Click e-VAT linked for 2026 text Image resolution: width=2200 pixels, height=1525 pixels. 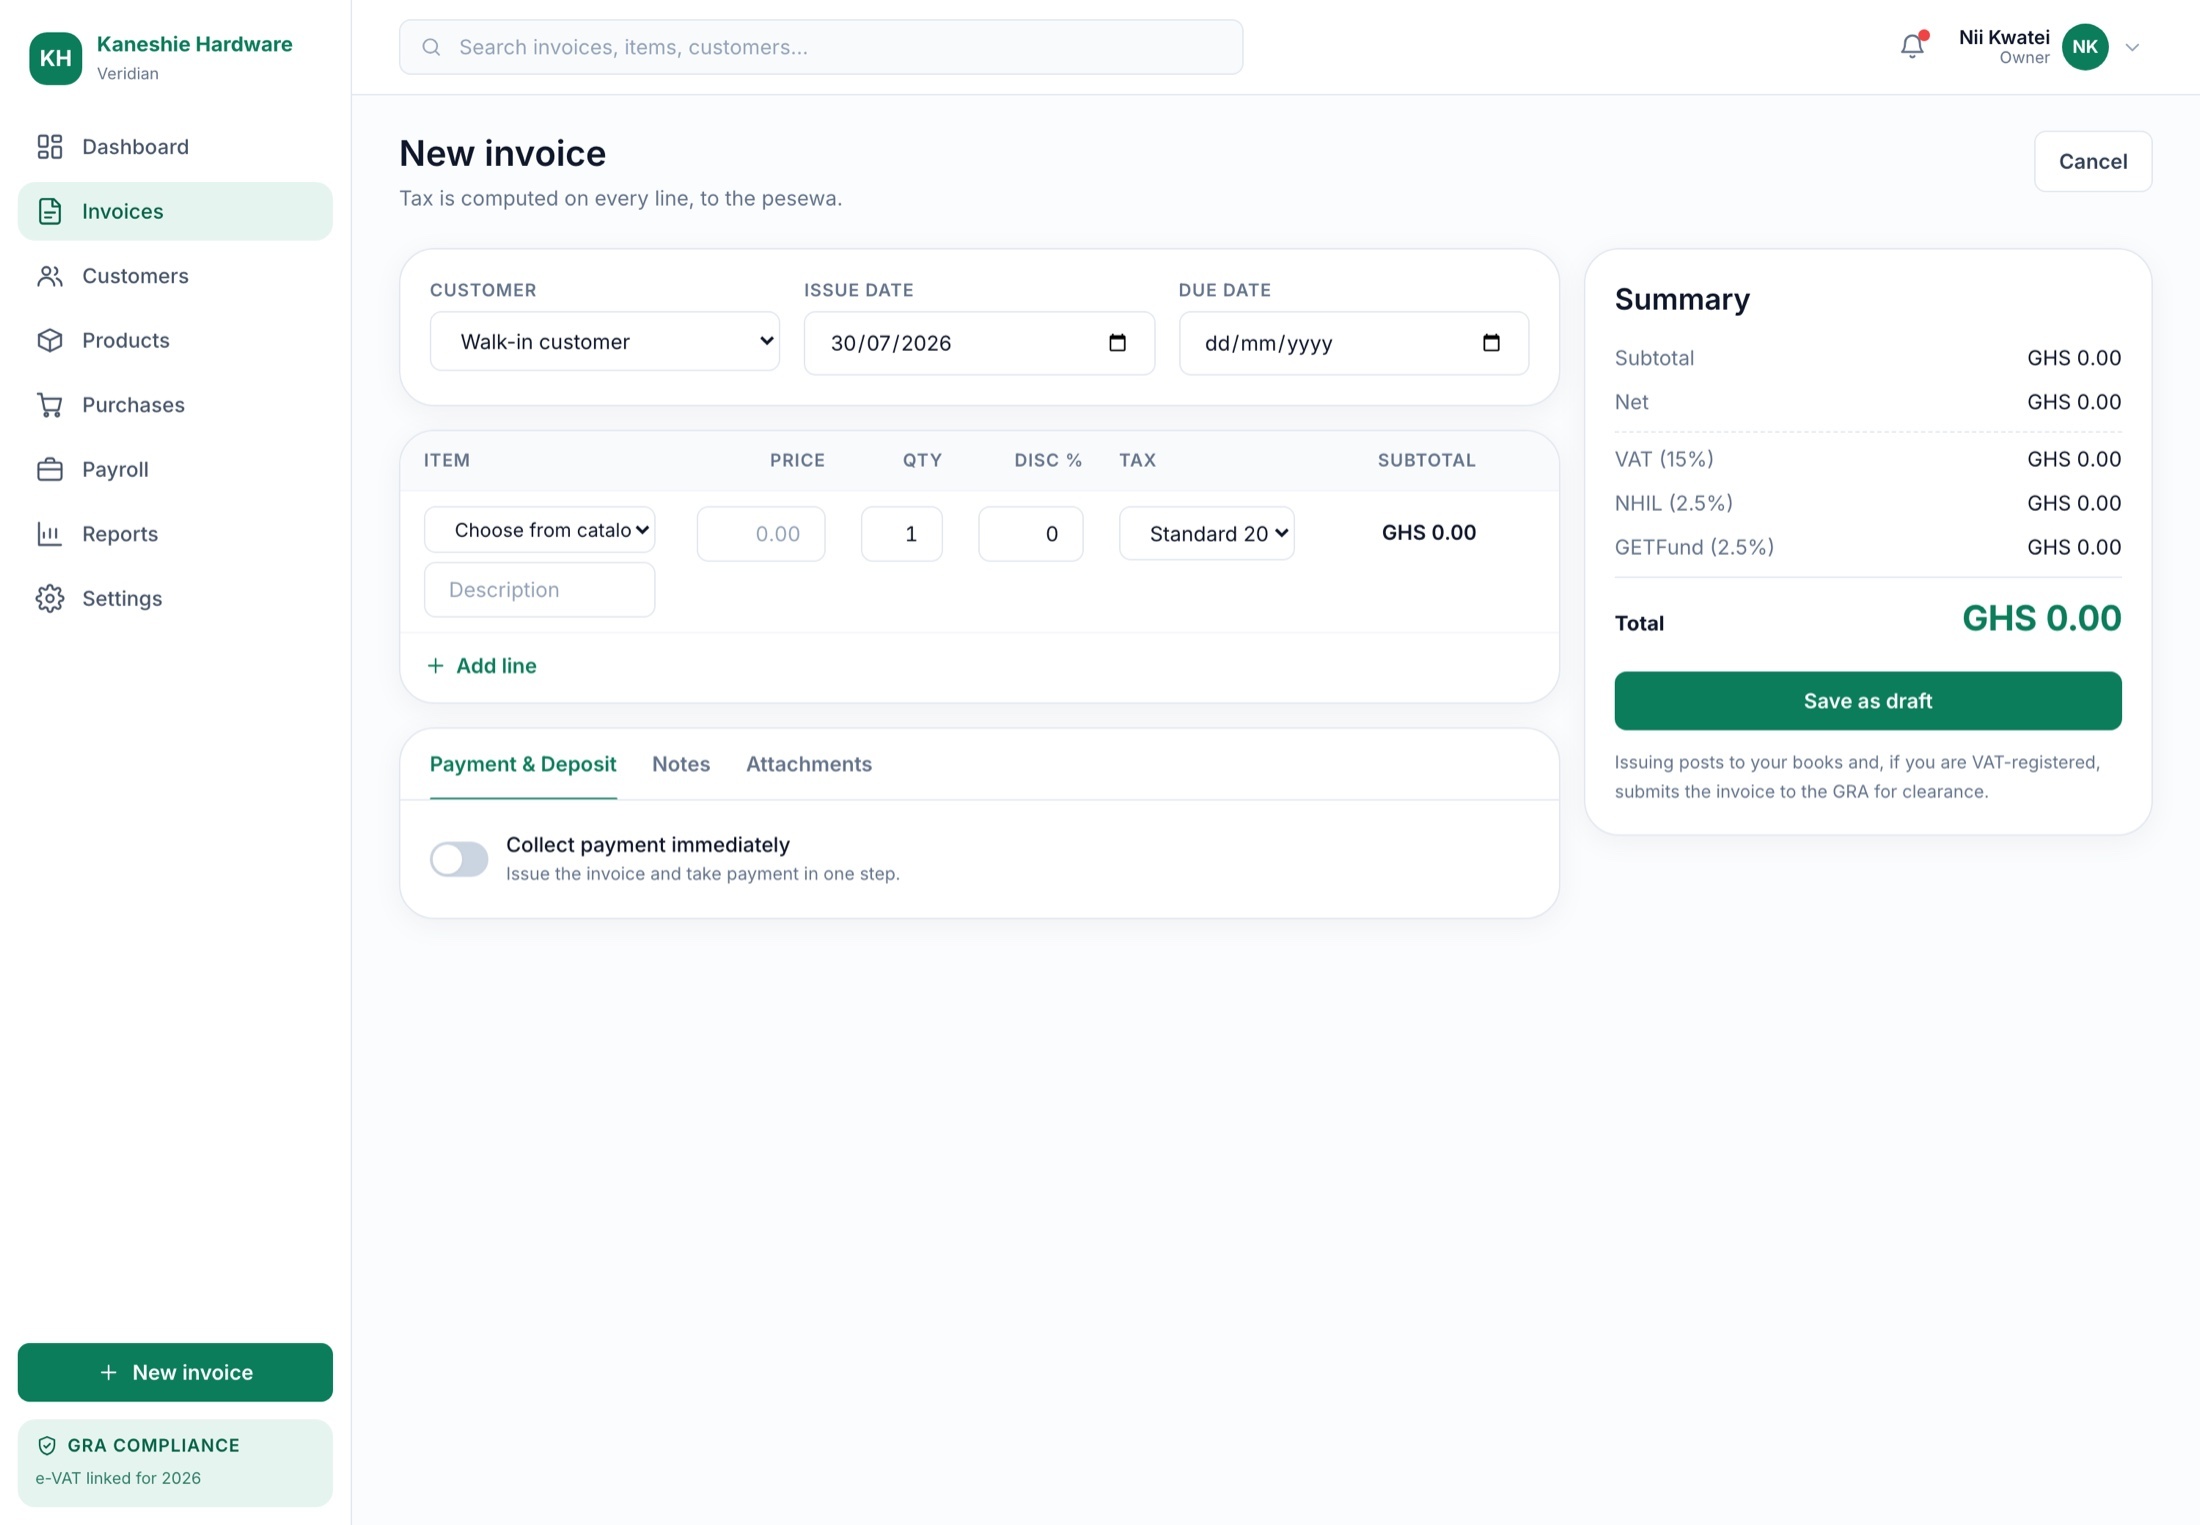click(x=118, y=1478)
